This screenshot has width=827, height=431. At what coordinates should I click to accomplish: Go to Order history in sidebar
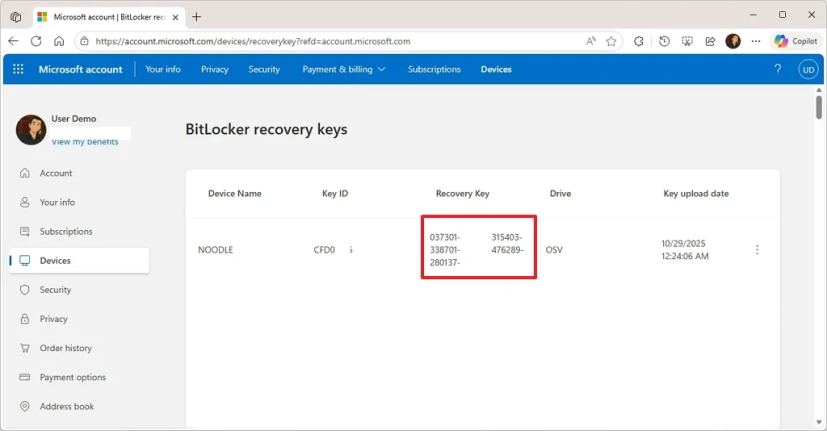65,348
